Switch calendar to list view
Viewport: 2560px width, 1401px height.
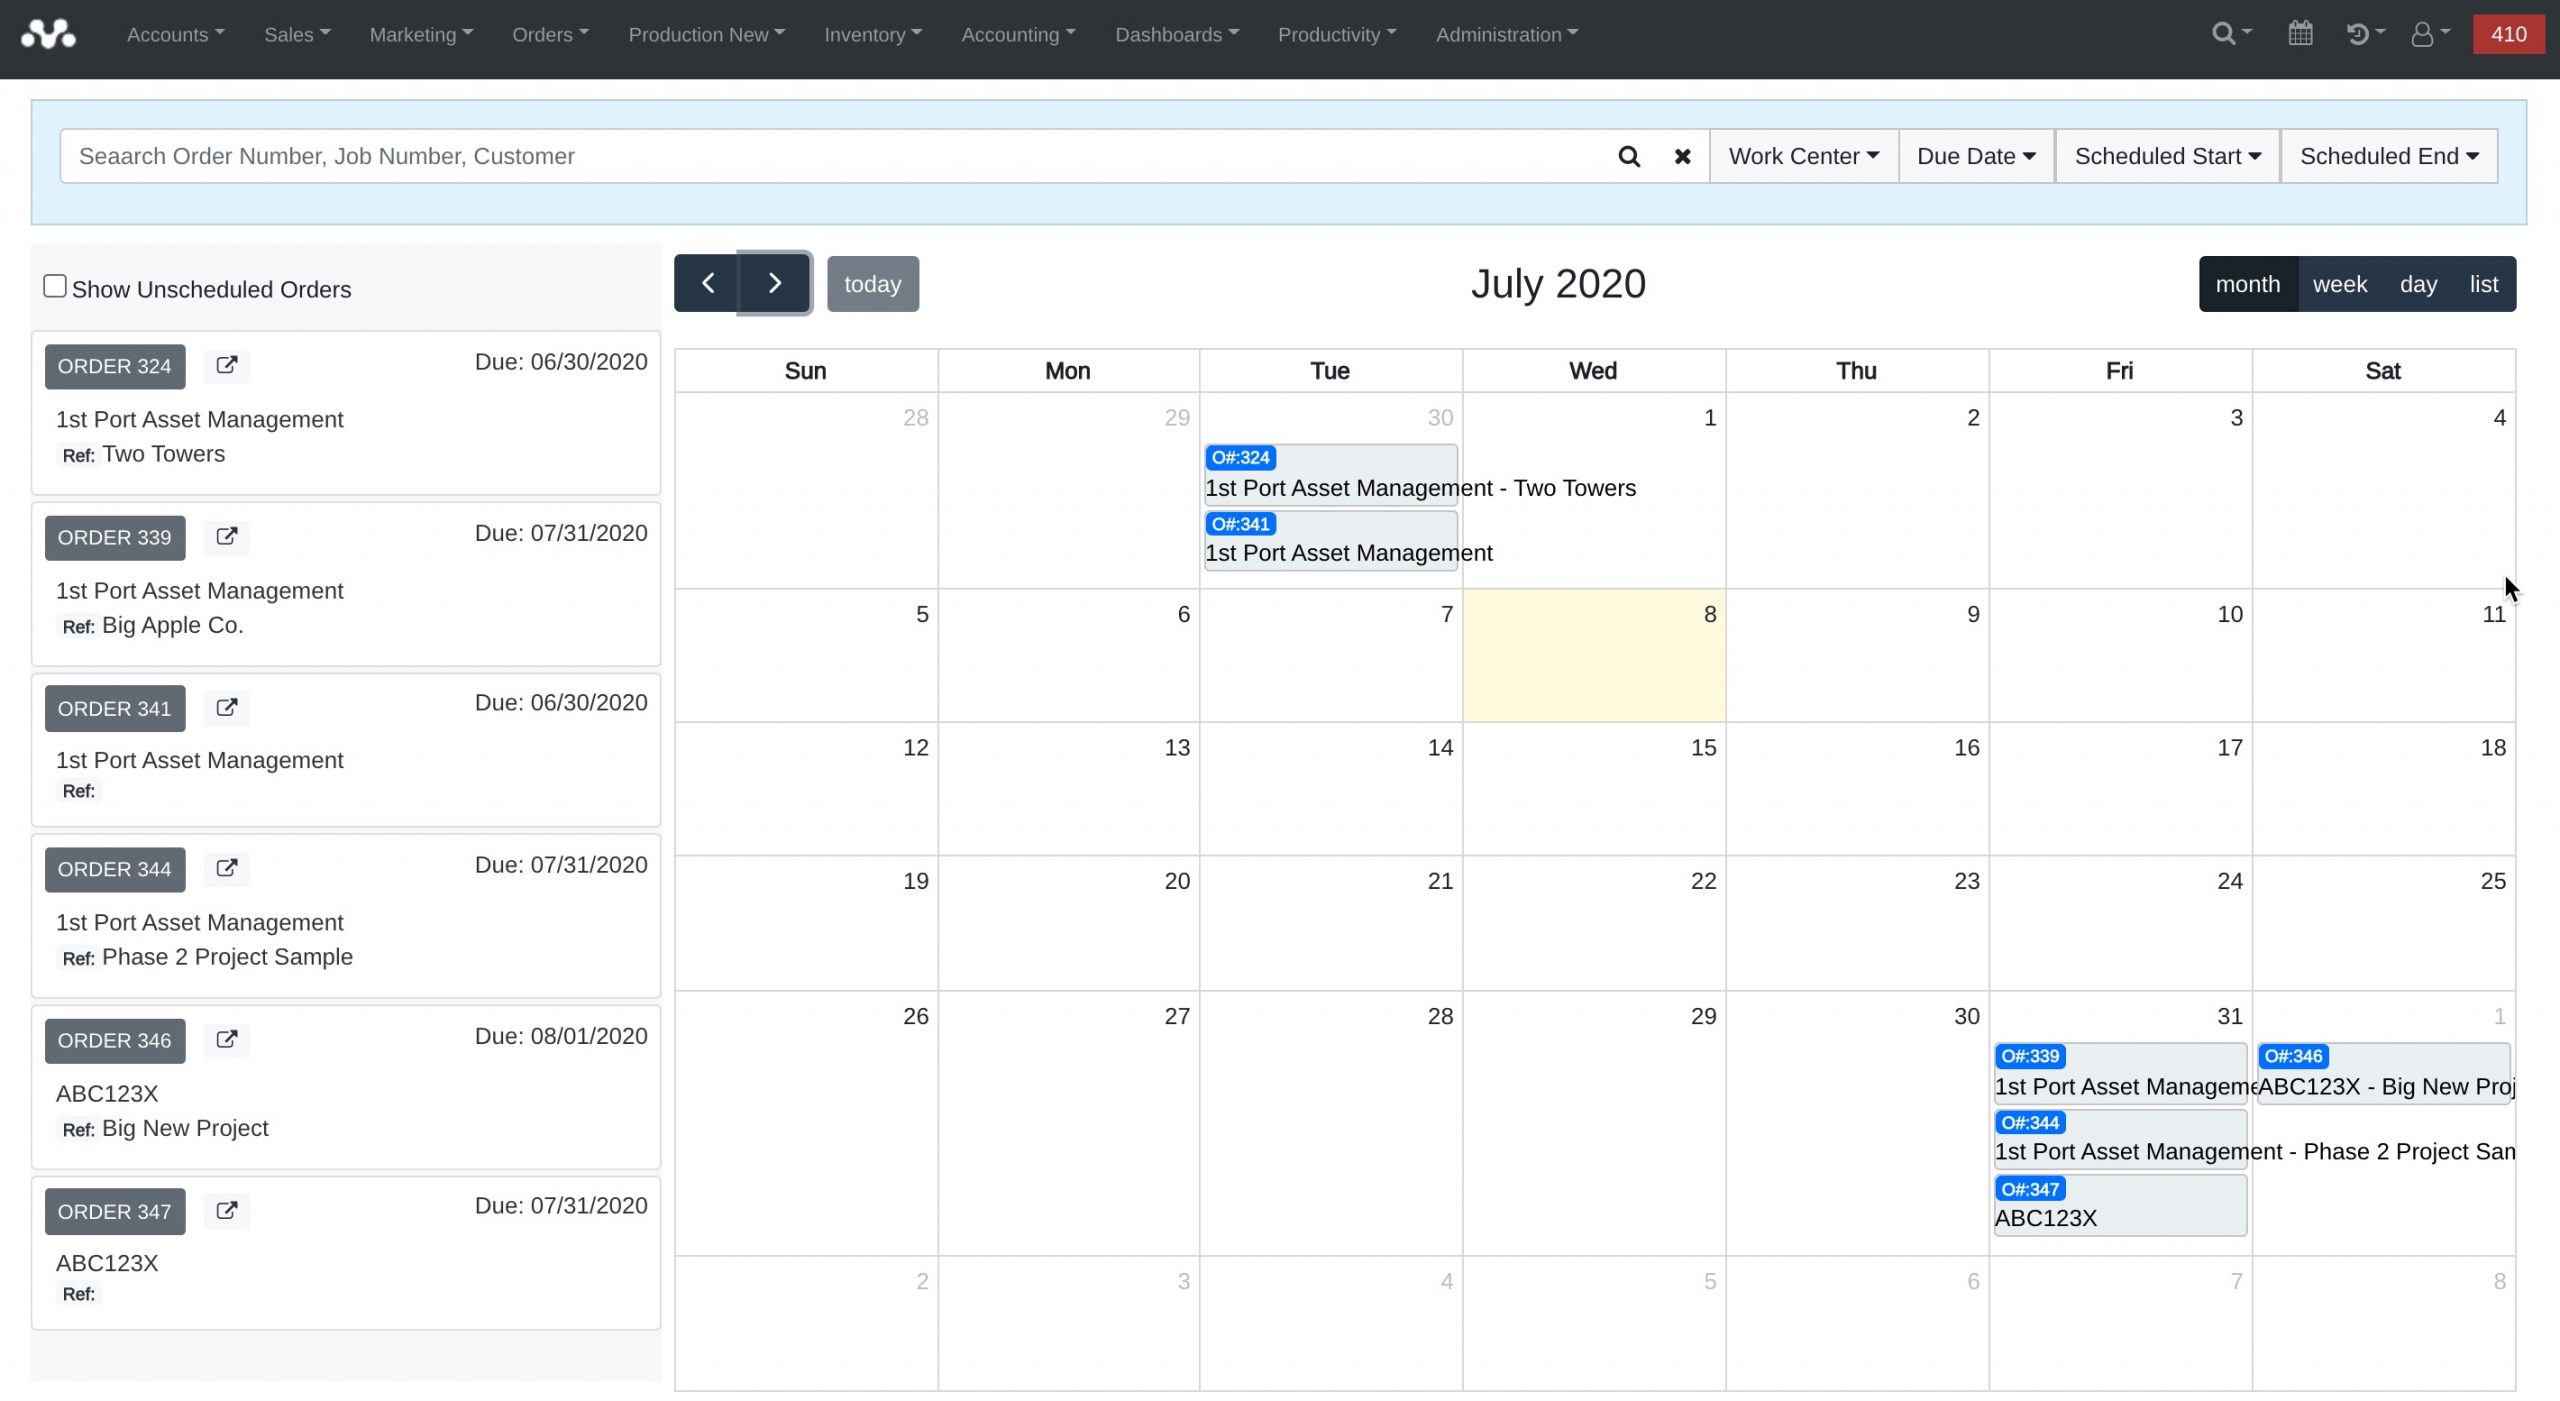pos(2484,284)
